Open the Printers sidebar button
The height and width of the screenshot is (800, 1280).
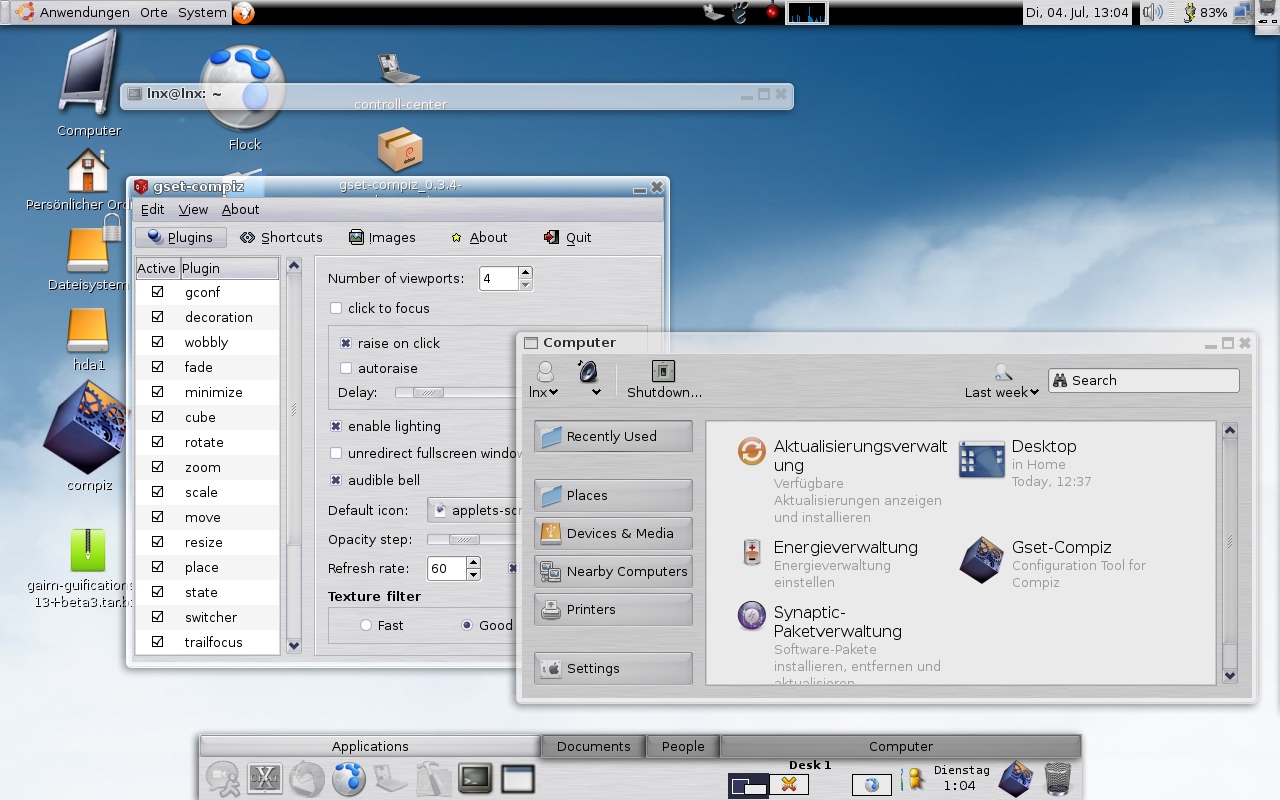click(613, 609)
